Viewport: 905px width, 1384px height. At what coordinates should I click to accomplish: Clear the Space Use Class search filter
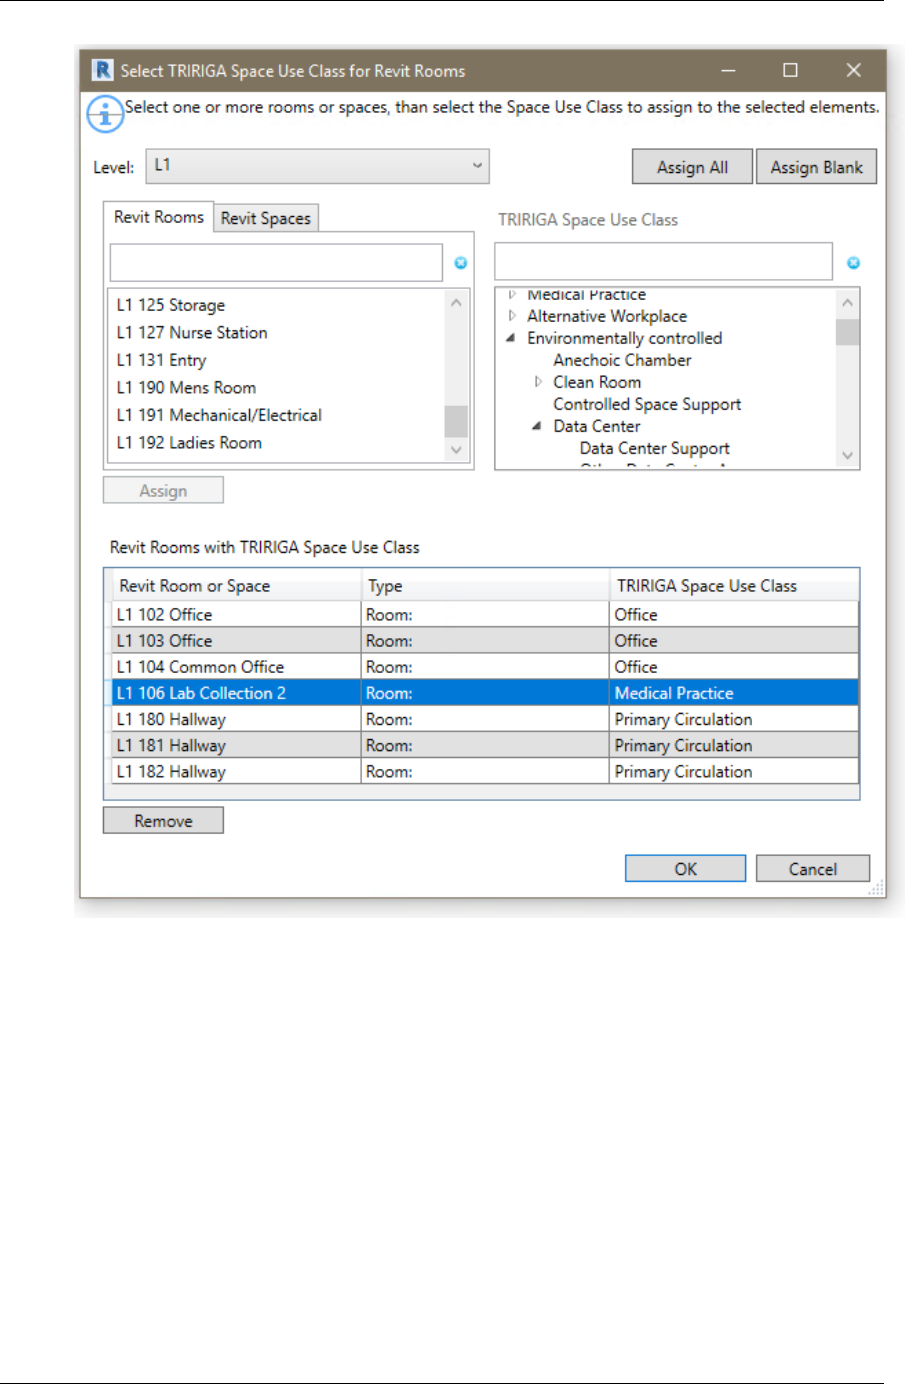pyautogui.click(x=853, y=263)
